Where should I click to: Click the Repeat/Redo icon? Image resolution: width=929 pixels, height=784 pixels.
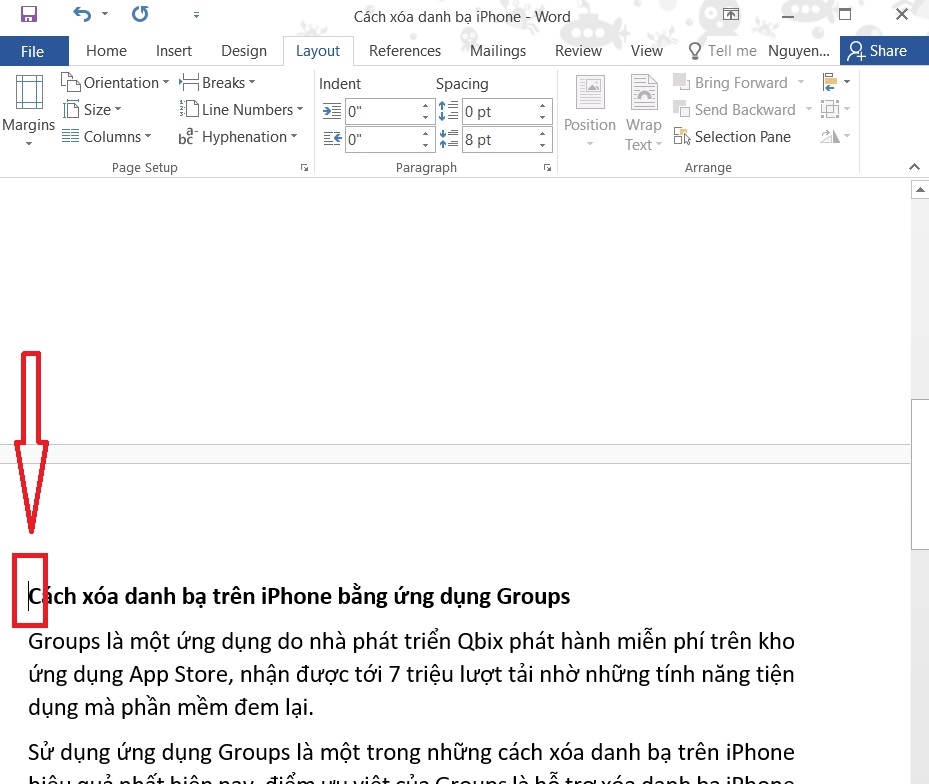click(140, 14)
